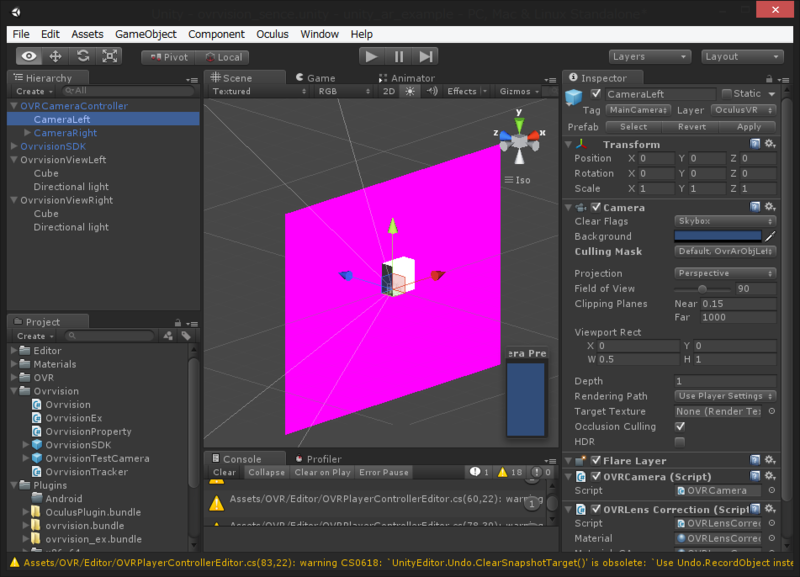Image resolution: width=800 pixels, height=577 pixels.
Task: Uncheck Occlusion Culling
Action: (x=680, y=426)
